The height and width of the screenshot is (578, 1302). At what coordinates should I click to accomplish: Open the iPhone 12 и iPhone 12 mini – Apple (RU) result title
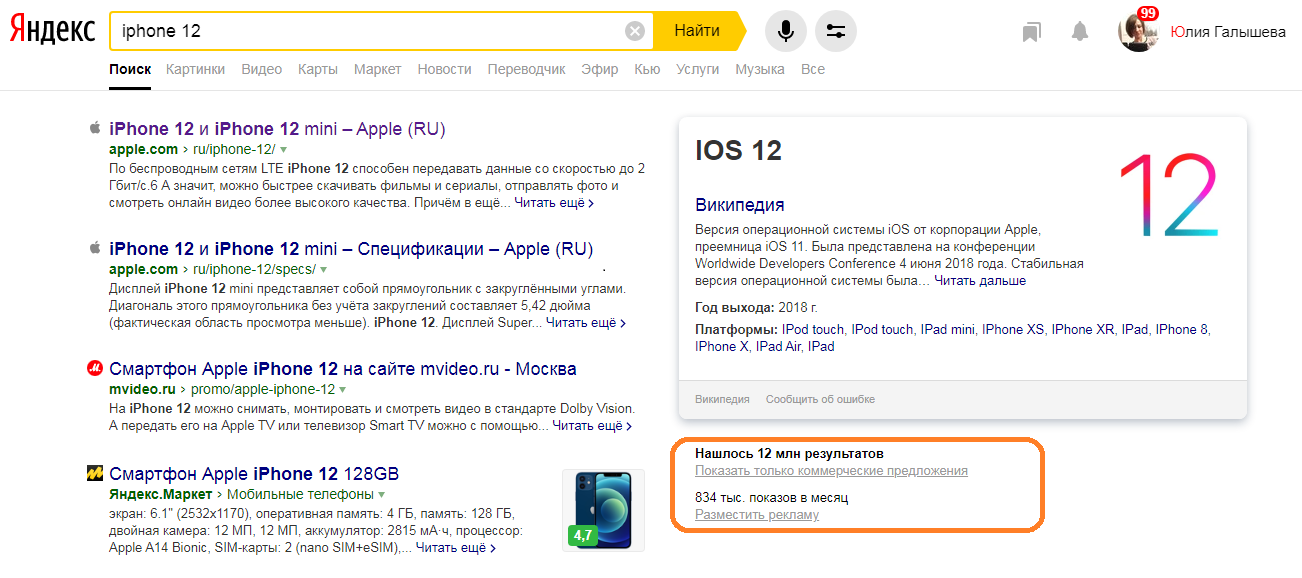[277, 128]
